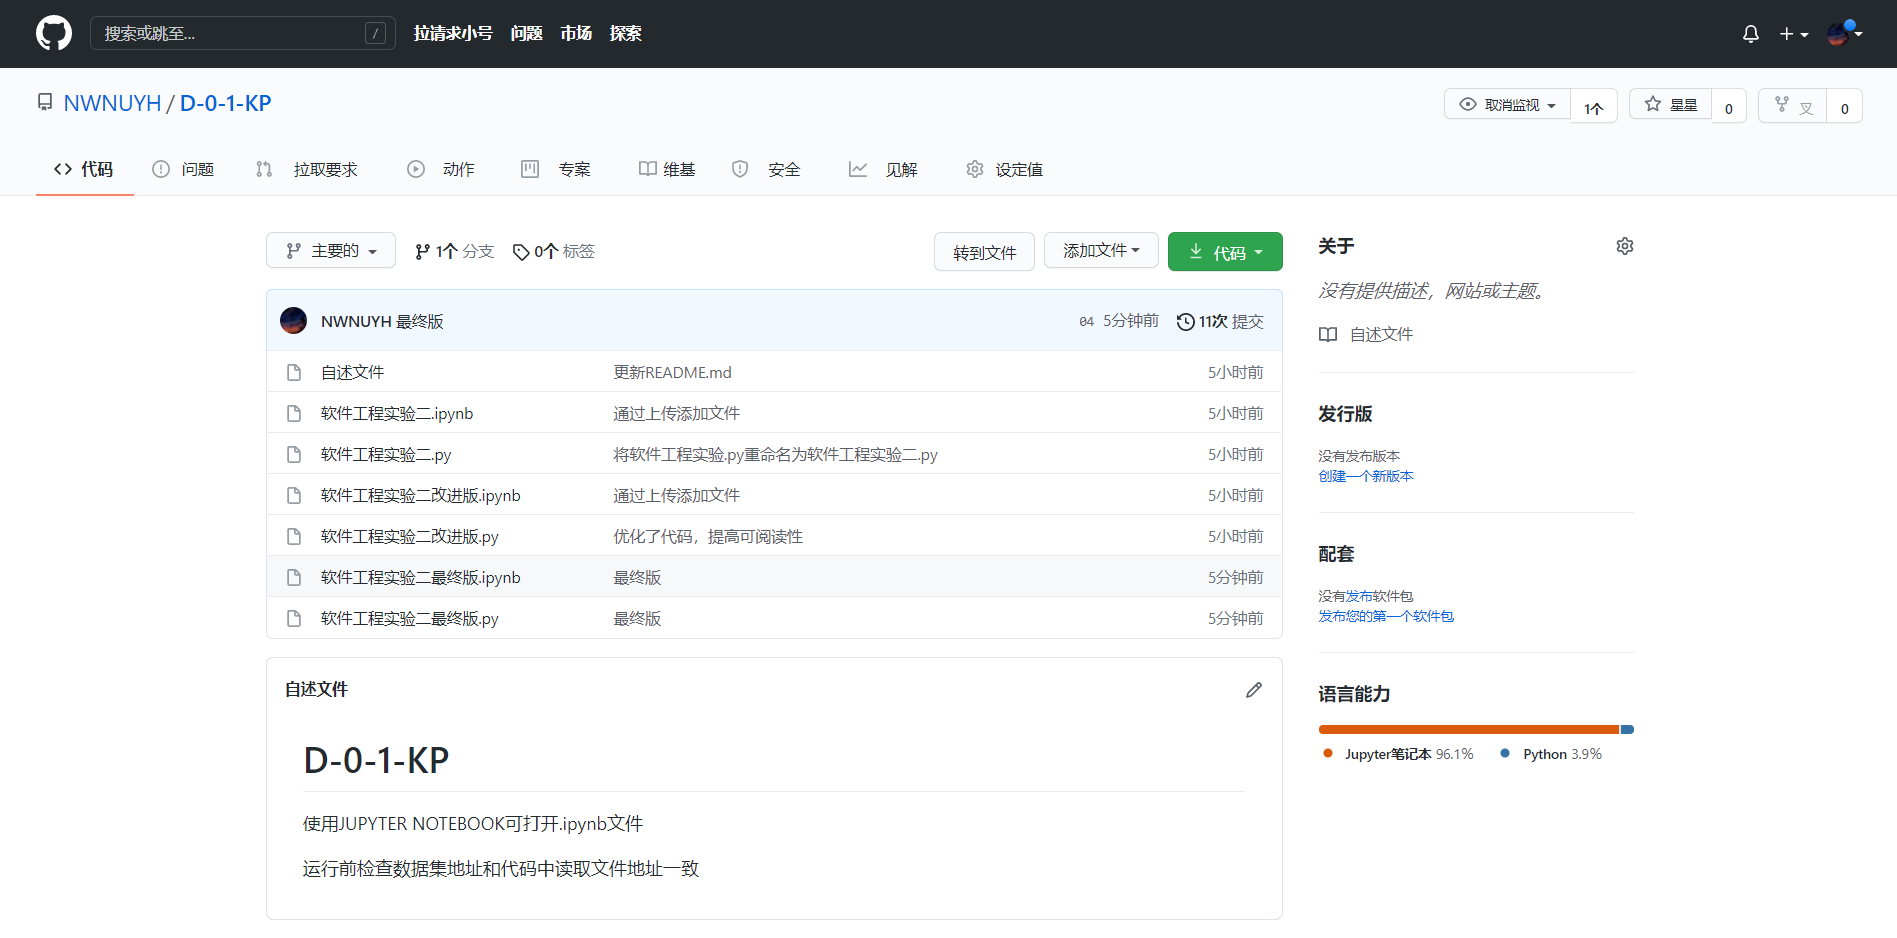Switch to the 问题 issues tab
1897x938 pixels.
[x=183, y=169]
